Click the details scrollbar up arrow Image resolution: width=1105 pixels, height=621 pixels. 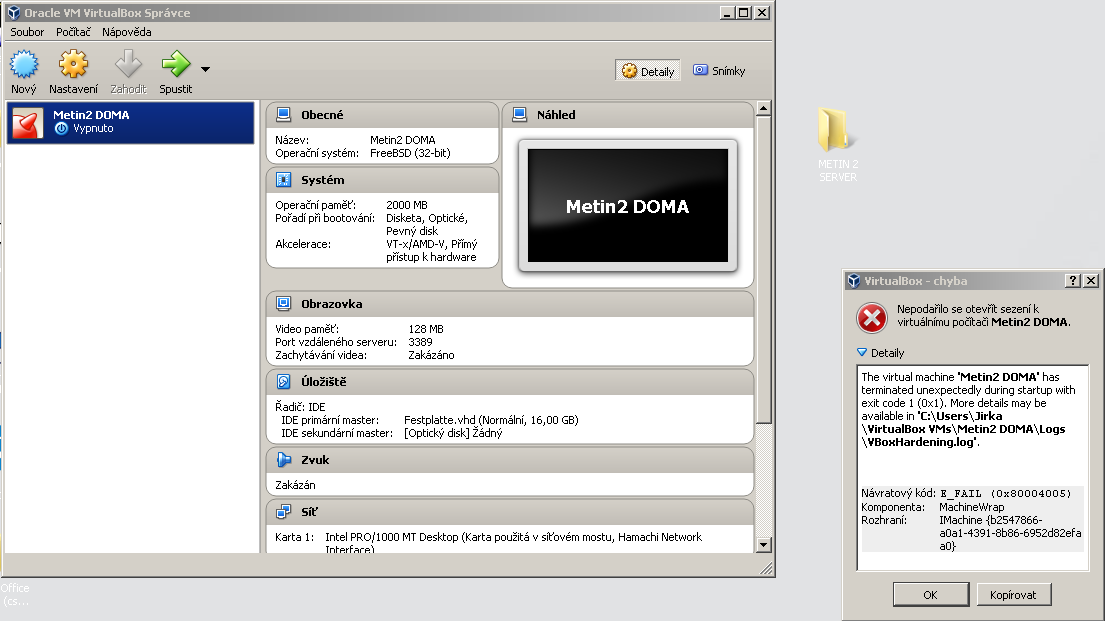(x=763, y=109)
